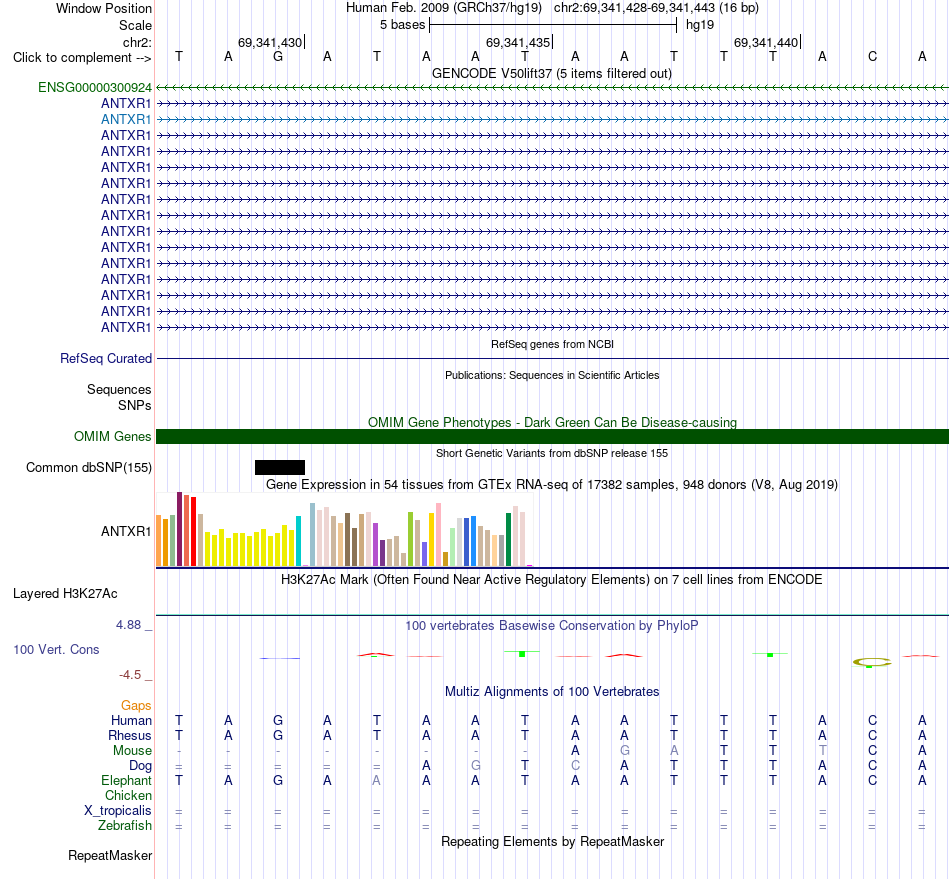This screenshot has width=950, height=879.
Task: Click 100 vertebrates Basewise Conservation by PhyloP title
Action: click(552, 625)
